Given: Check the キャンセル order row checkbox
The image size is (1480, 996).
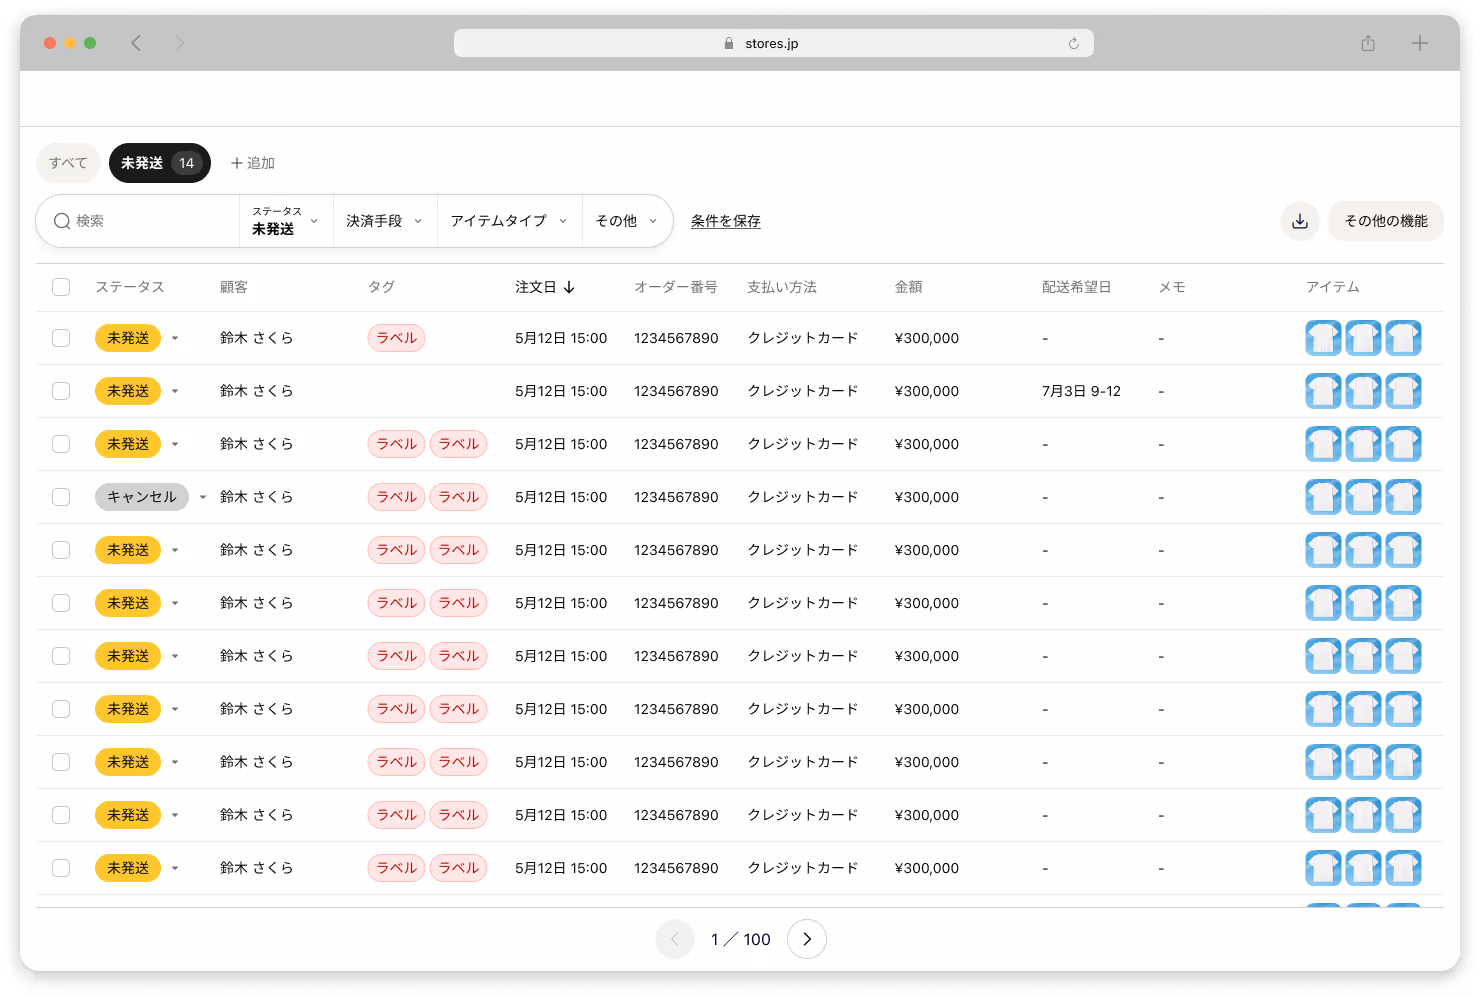Looking at the screenshot, I should [61, 497].
